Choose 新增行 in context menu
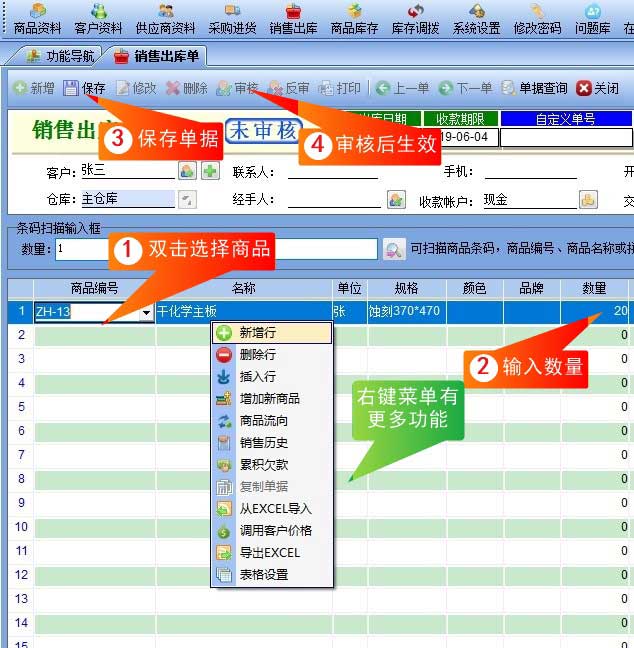Screen dimensions: 634x648 click(x=272, y=333)
